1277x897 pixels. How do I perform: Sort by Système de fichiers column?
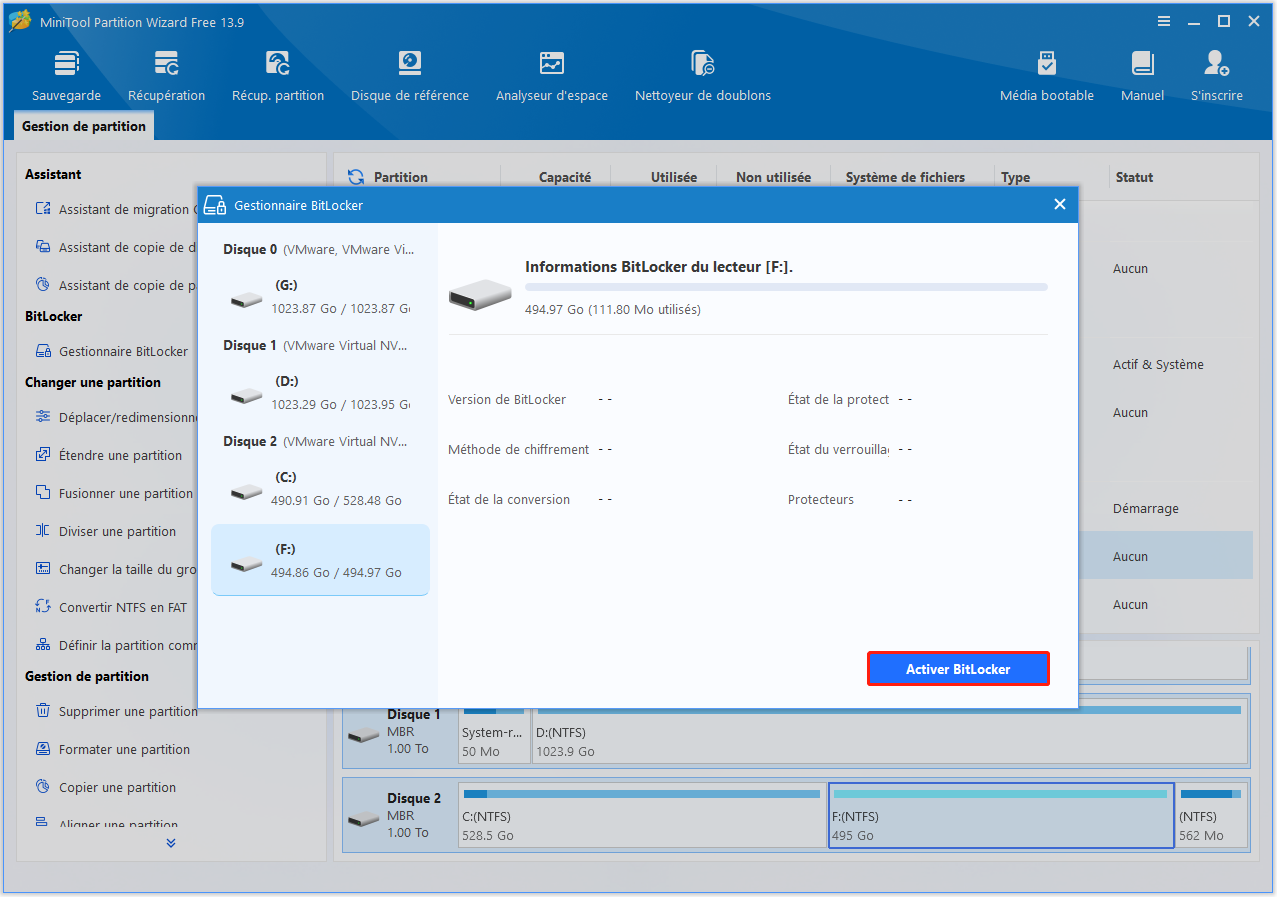(x=905, y=177)
